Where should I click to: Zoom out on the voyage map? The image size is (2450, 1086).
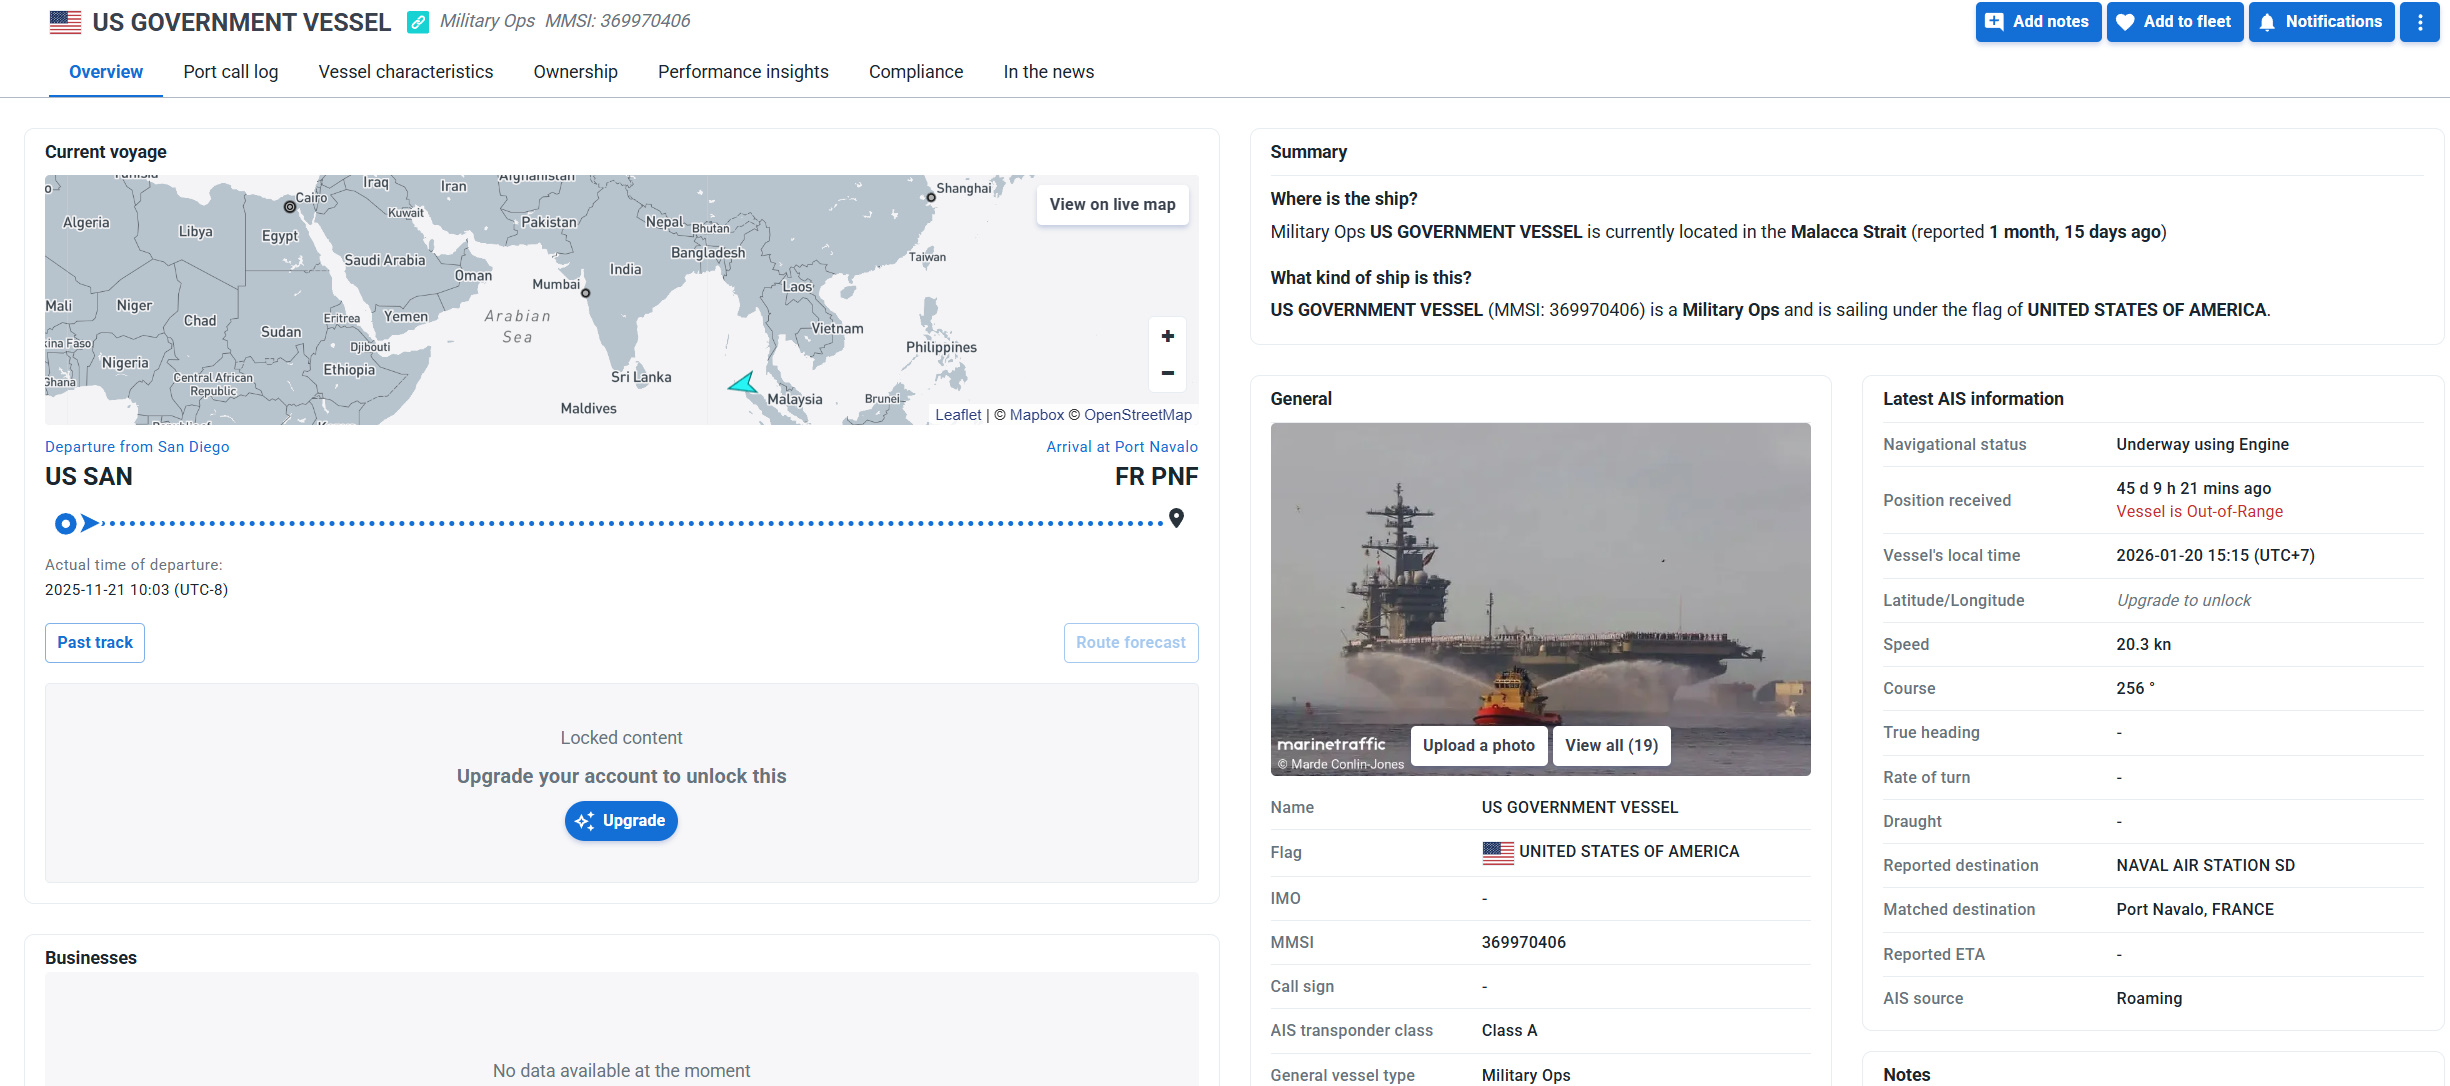(1167, 373)
